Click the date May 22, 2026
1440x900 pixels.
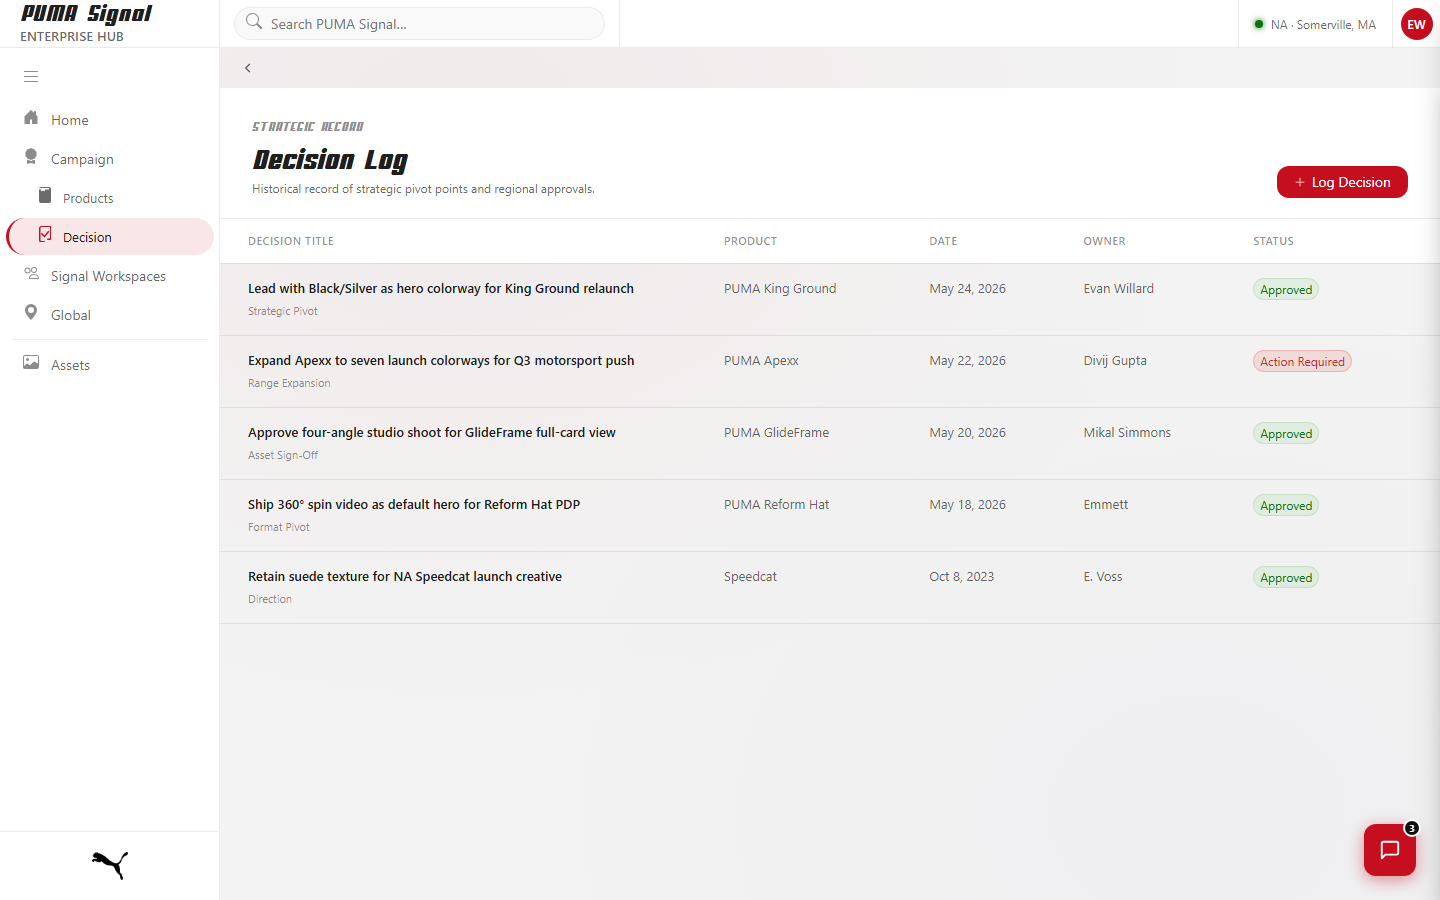pos(967,360)
